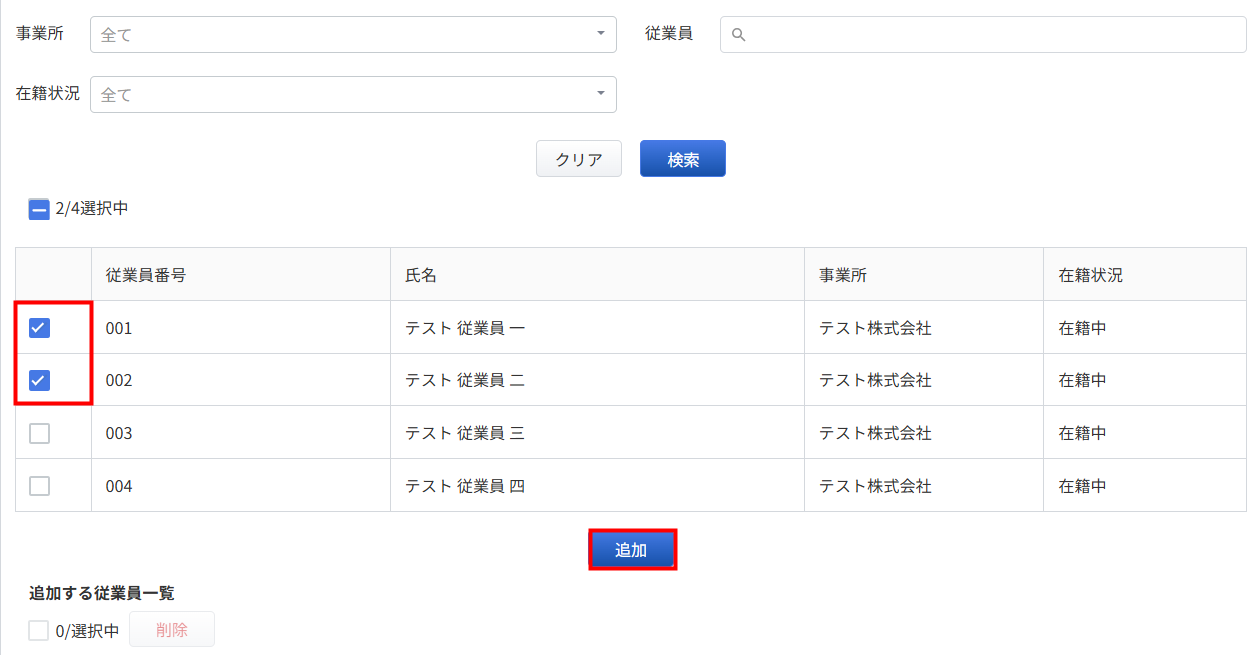This screenshot has height=655, width=1260.
Task: Open the 在籍状況 filter dropdown
Action: 353,95
